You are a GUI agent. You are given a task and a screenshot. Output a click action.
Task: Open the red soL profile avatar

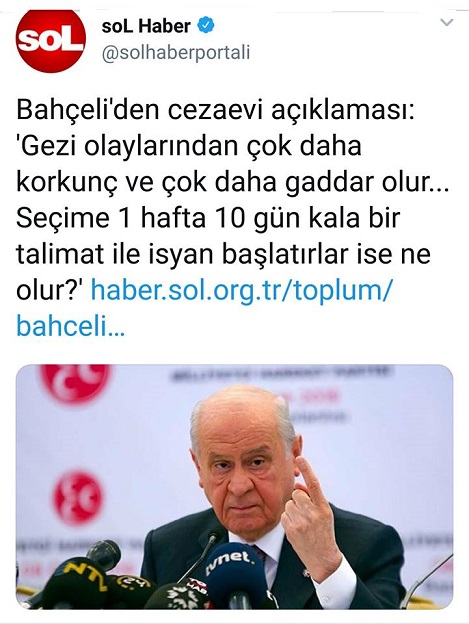click(51, 41)
